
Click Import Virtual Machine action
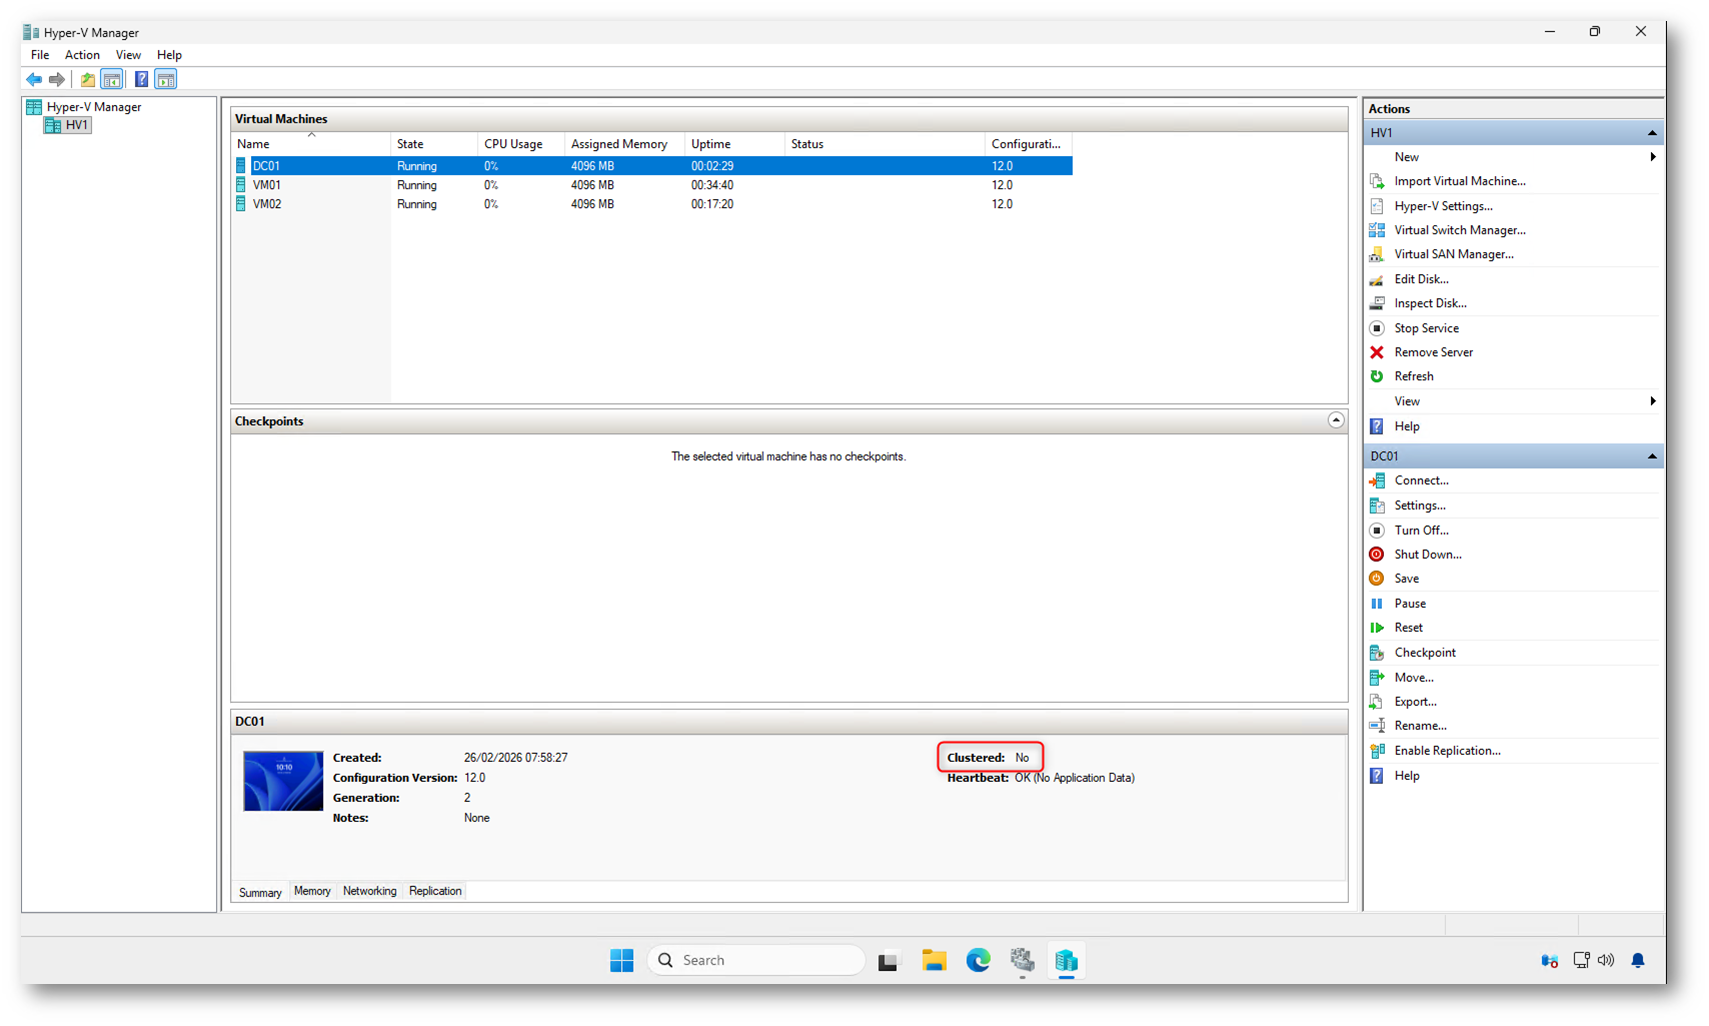point(1459,181)
